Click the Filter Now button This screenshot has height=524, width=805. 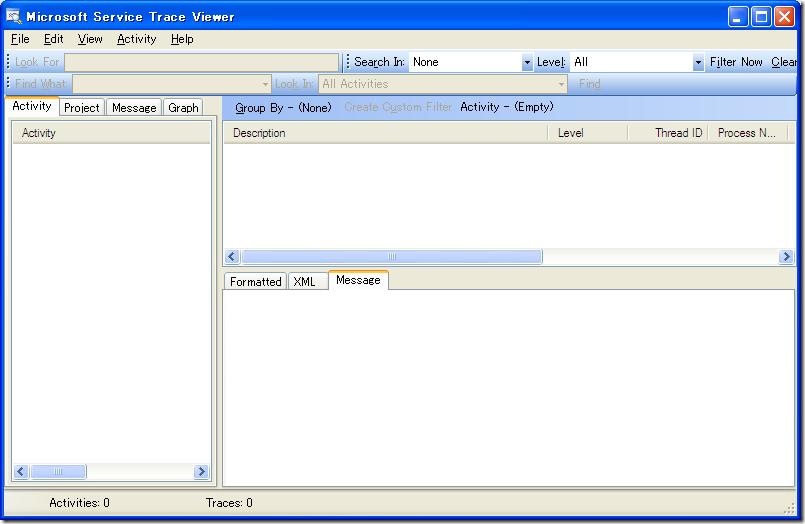(736, 62)
